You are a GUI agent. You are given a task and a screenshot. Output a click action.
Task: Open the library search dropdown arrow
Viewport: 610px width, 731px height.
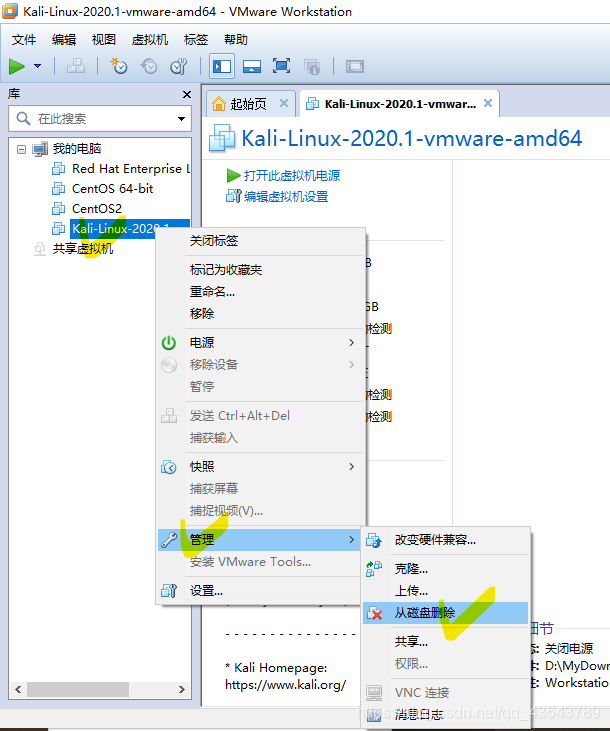point(181,119)
